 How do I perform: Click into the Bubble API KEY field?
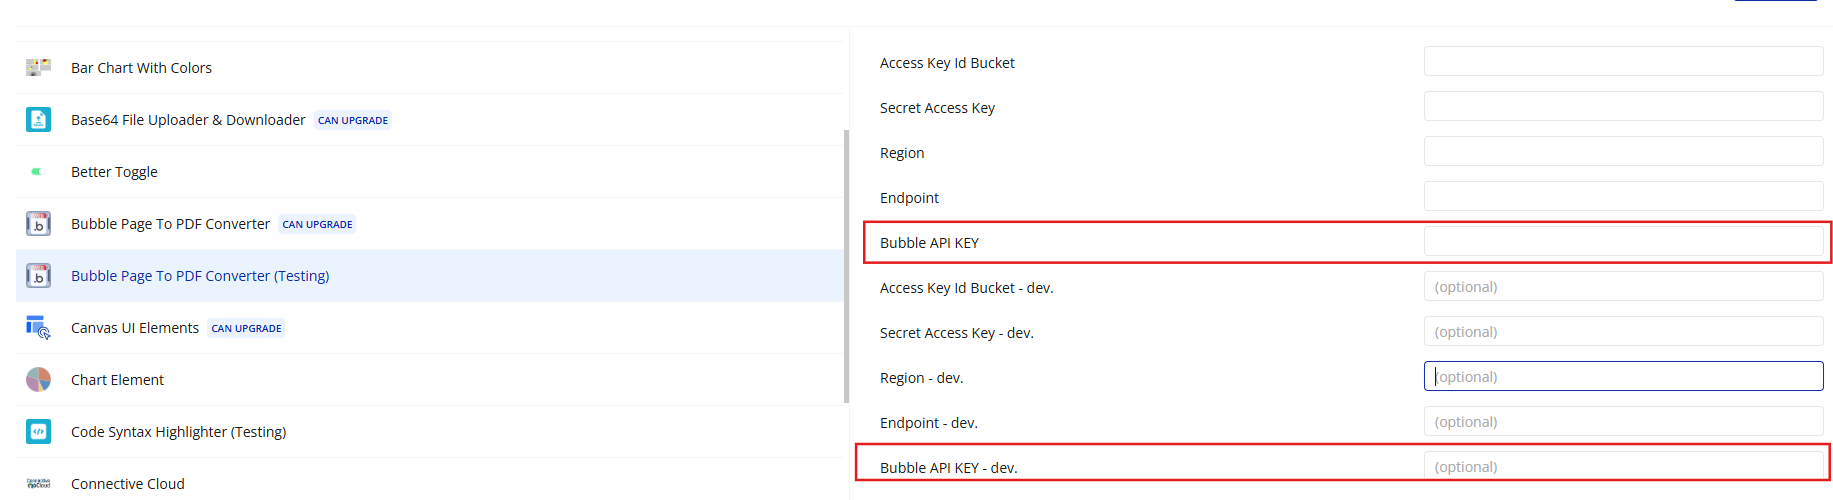point(1622,242)
